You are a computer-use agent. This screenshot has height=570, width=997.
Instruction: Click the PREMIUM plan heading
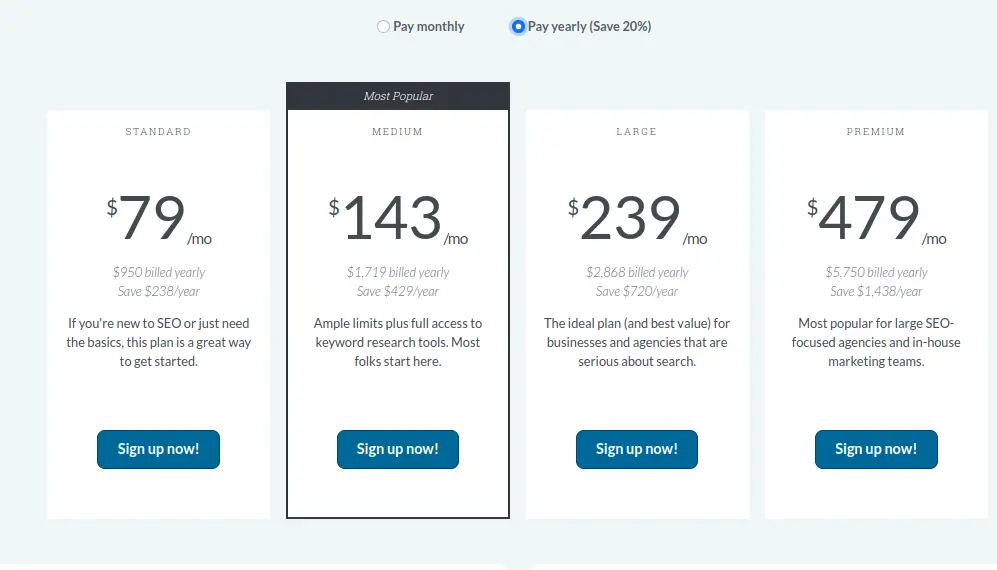(x=876, y=132)
